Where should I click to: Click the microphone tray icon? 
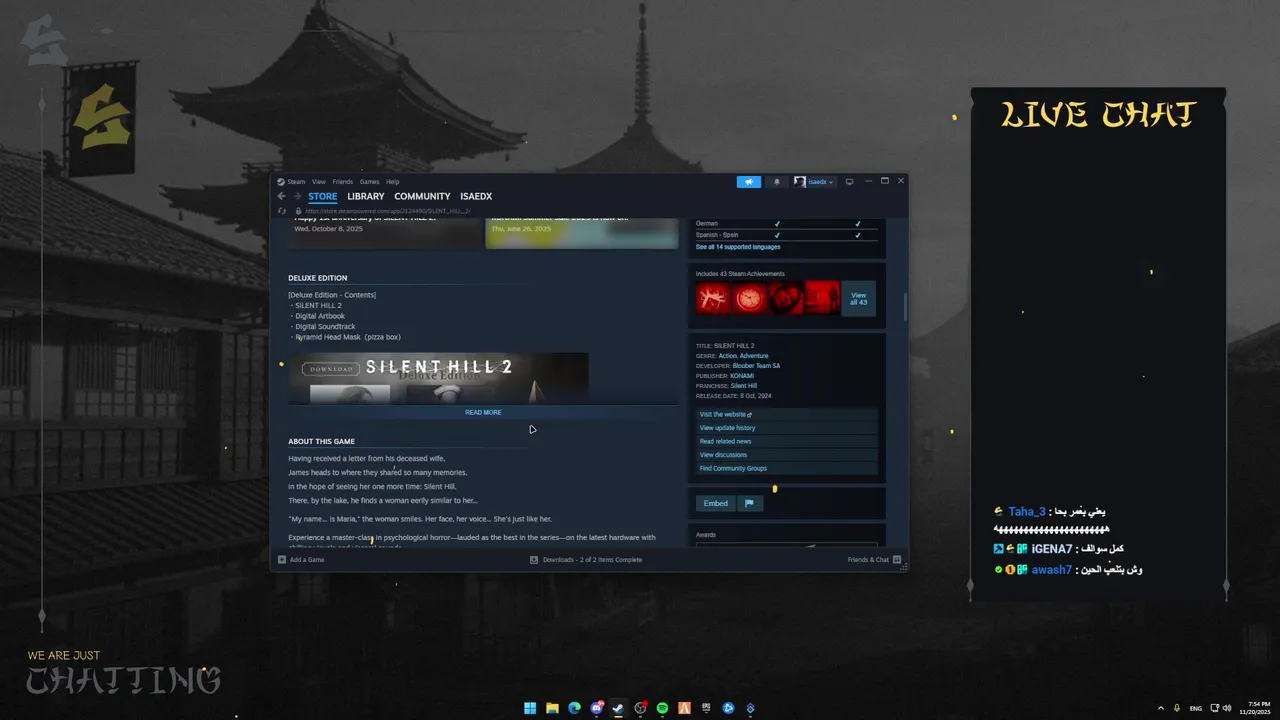click(1177, 708)
